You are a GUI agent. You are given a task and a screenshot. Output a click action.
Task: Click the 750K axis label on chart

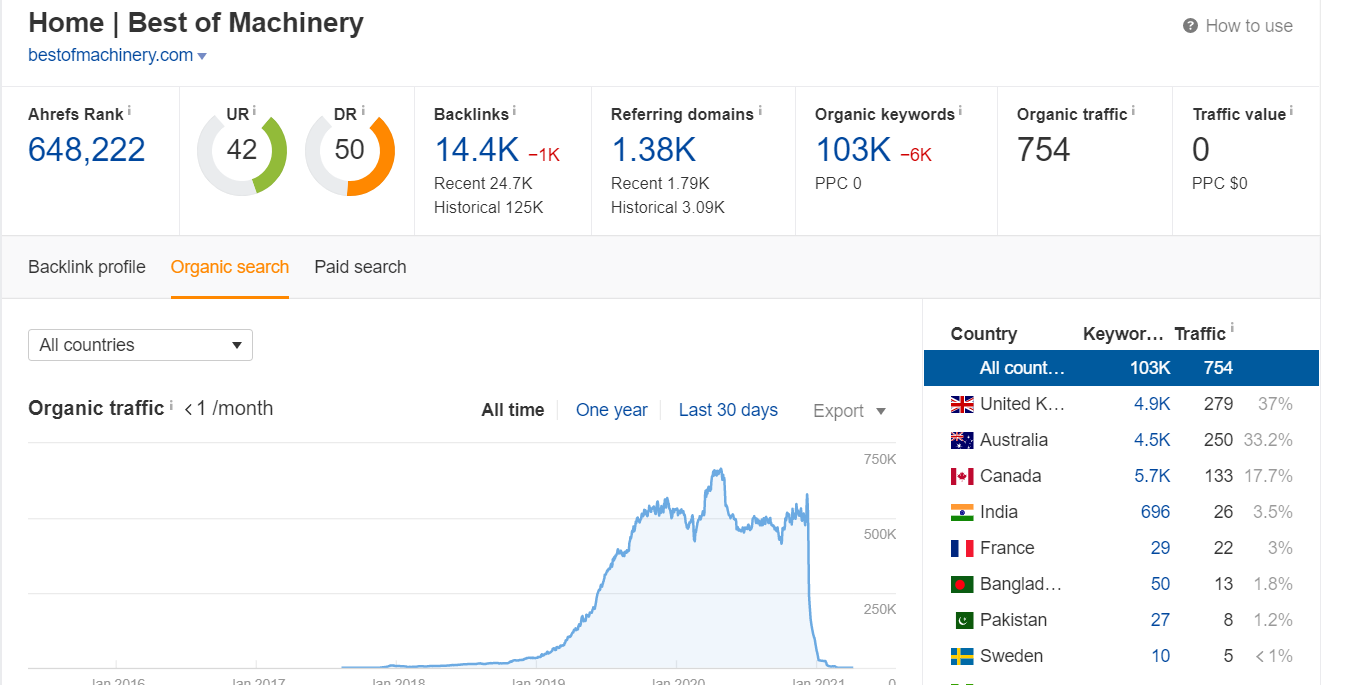click(879, 459)
